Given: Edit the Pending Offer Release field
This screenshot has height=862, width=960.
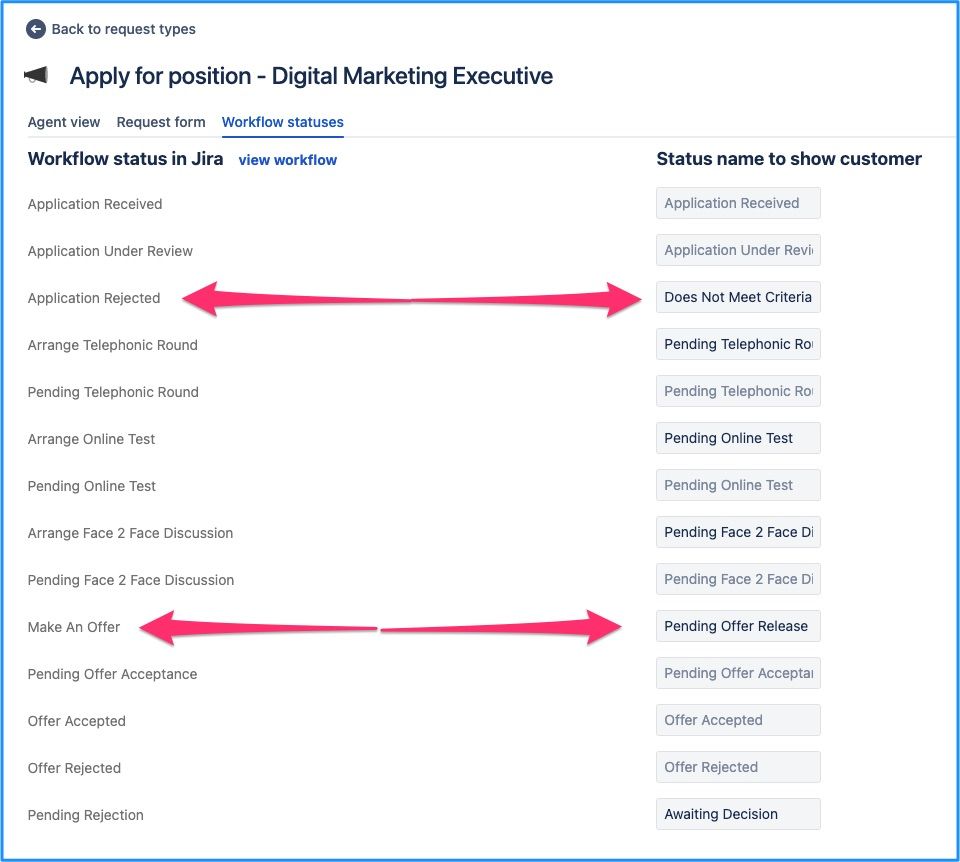Looking at the screenshot, I should coord(738,626).
